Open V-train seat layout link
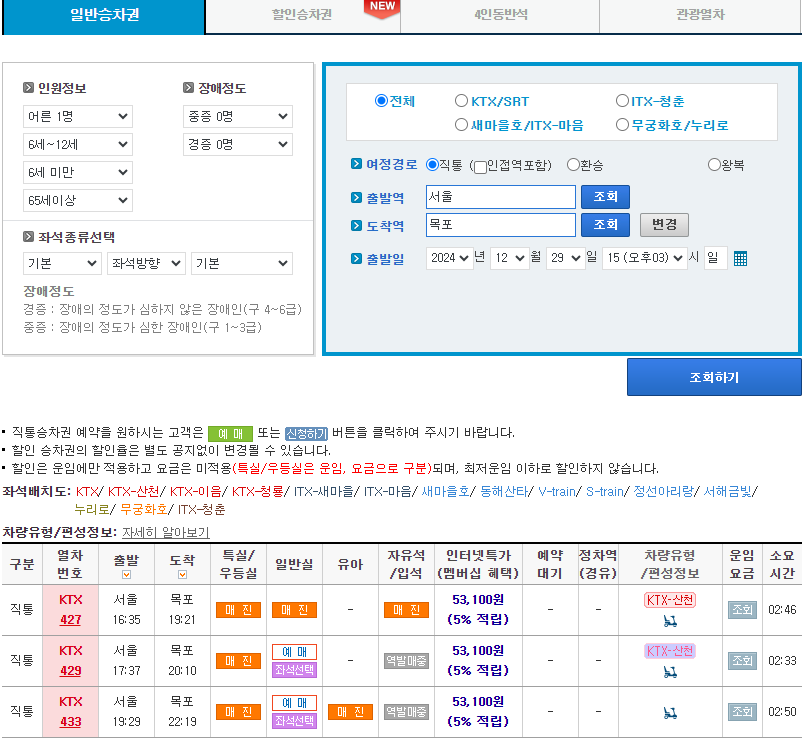This screenshot has width=812, height=739. pyautogui.click(x=557, y=491)
